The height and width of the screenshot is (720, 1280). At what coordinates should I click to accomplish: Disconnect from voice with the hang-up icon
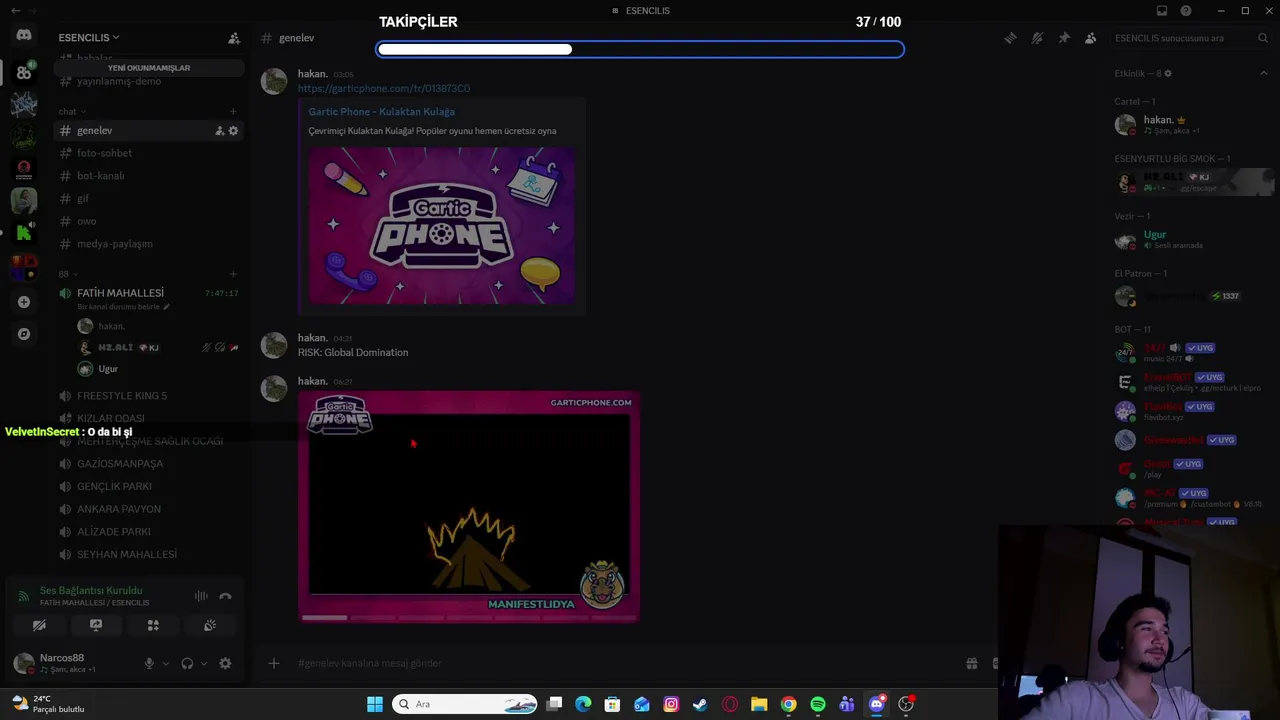225,596
